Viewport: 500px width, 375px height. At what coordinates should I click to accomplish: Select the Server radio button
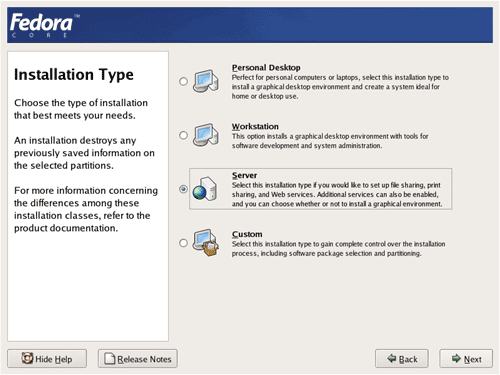(183, 189)
